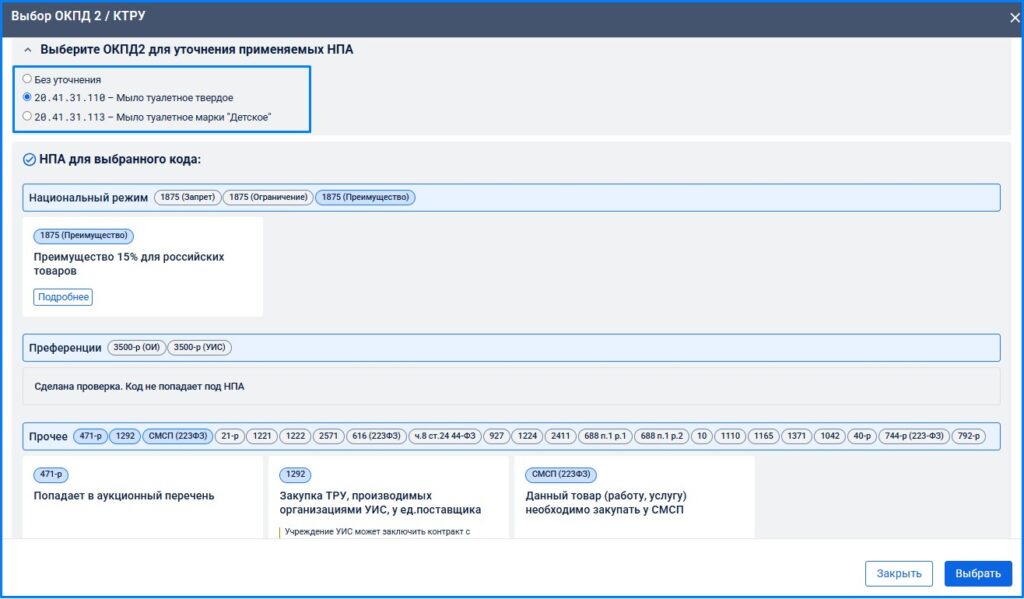Click text 'Попадает в аукционный перечень'

point(124,496)
